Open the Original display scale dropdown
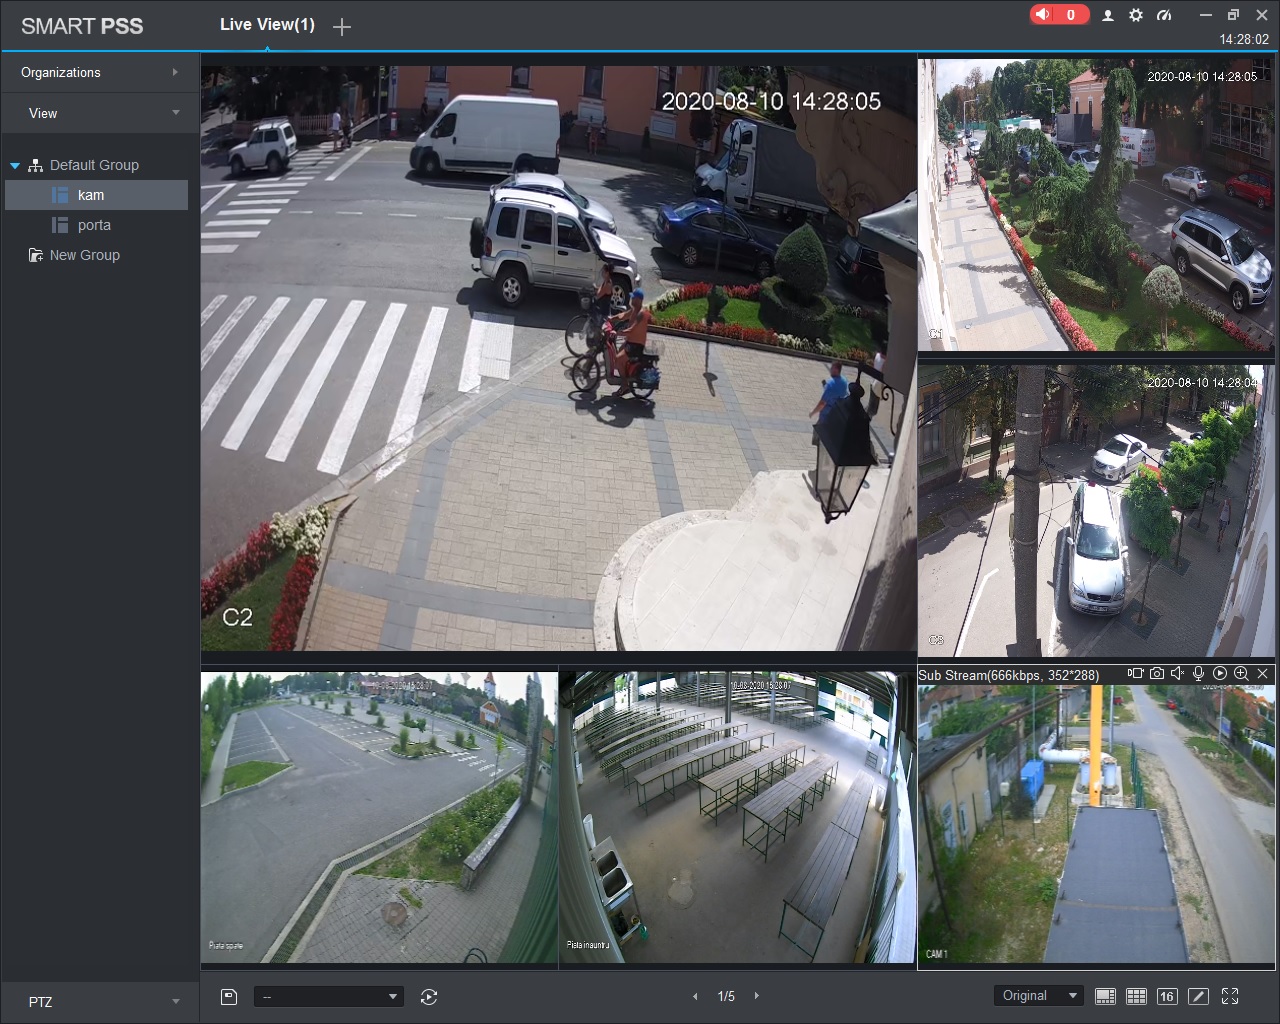Viewport: 1280px width, 1024px height. click(x=1040, y=996)
